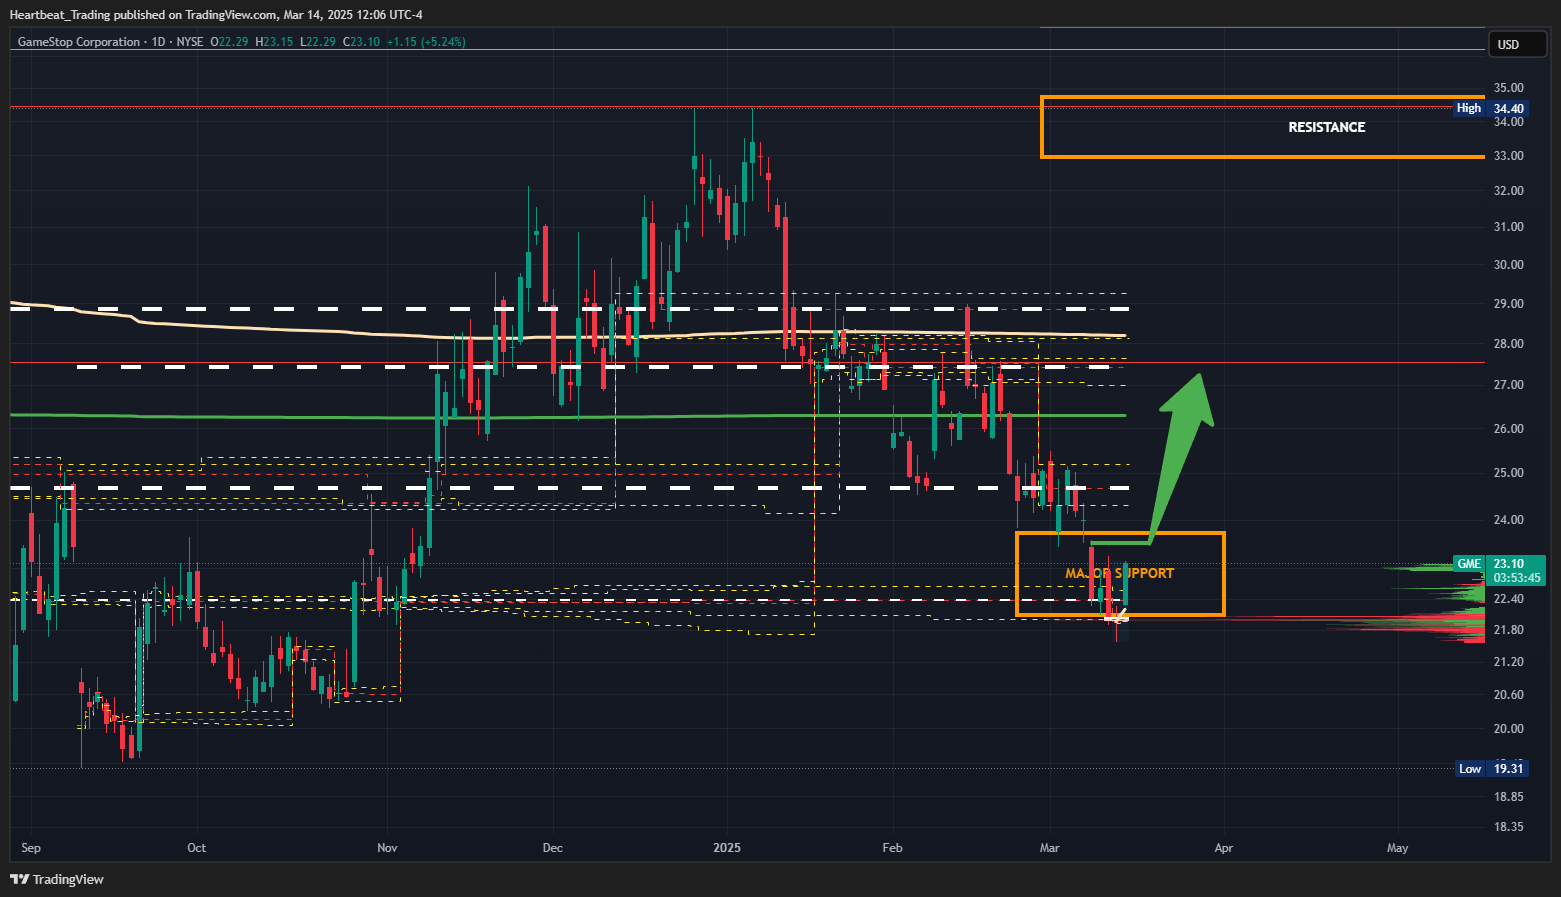Click 27.00 on the price scale

point(1508,385)
